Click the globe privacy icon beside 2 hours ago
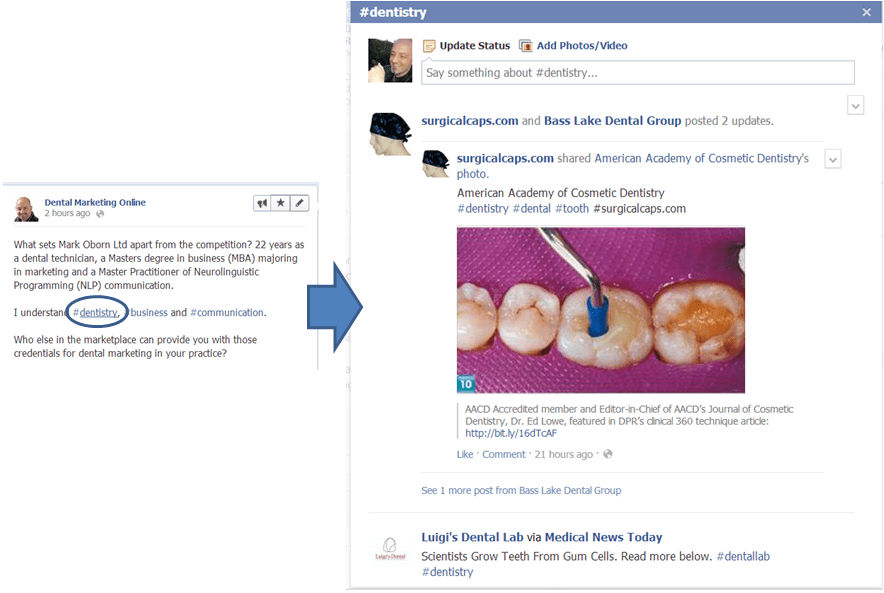This screenshot has height=593, width=884. click(100, 214)
